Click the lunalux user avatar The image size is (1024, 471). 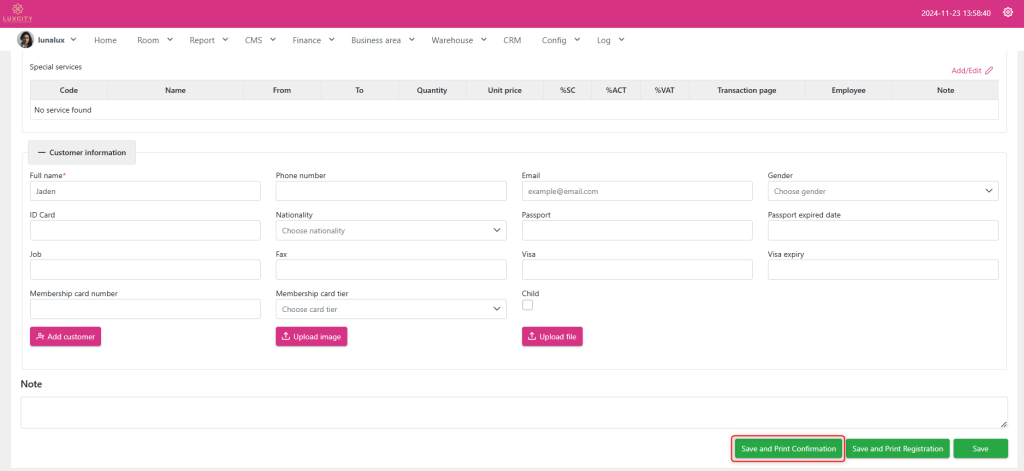click(x=25, y=40)
